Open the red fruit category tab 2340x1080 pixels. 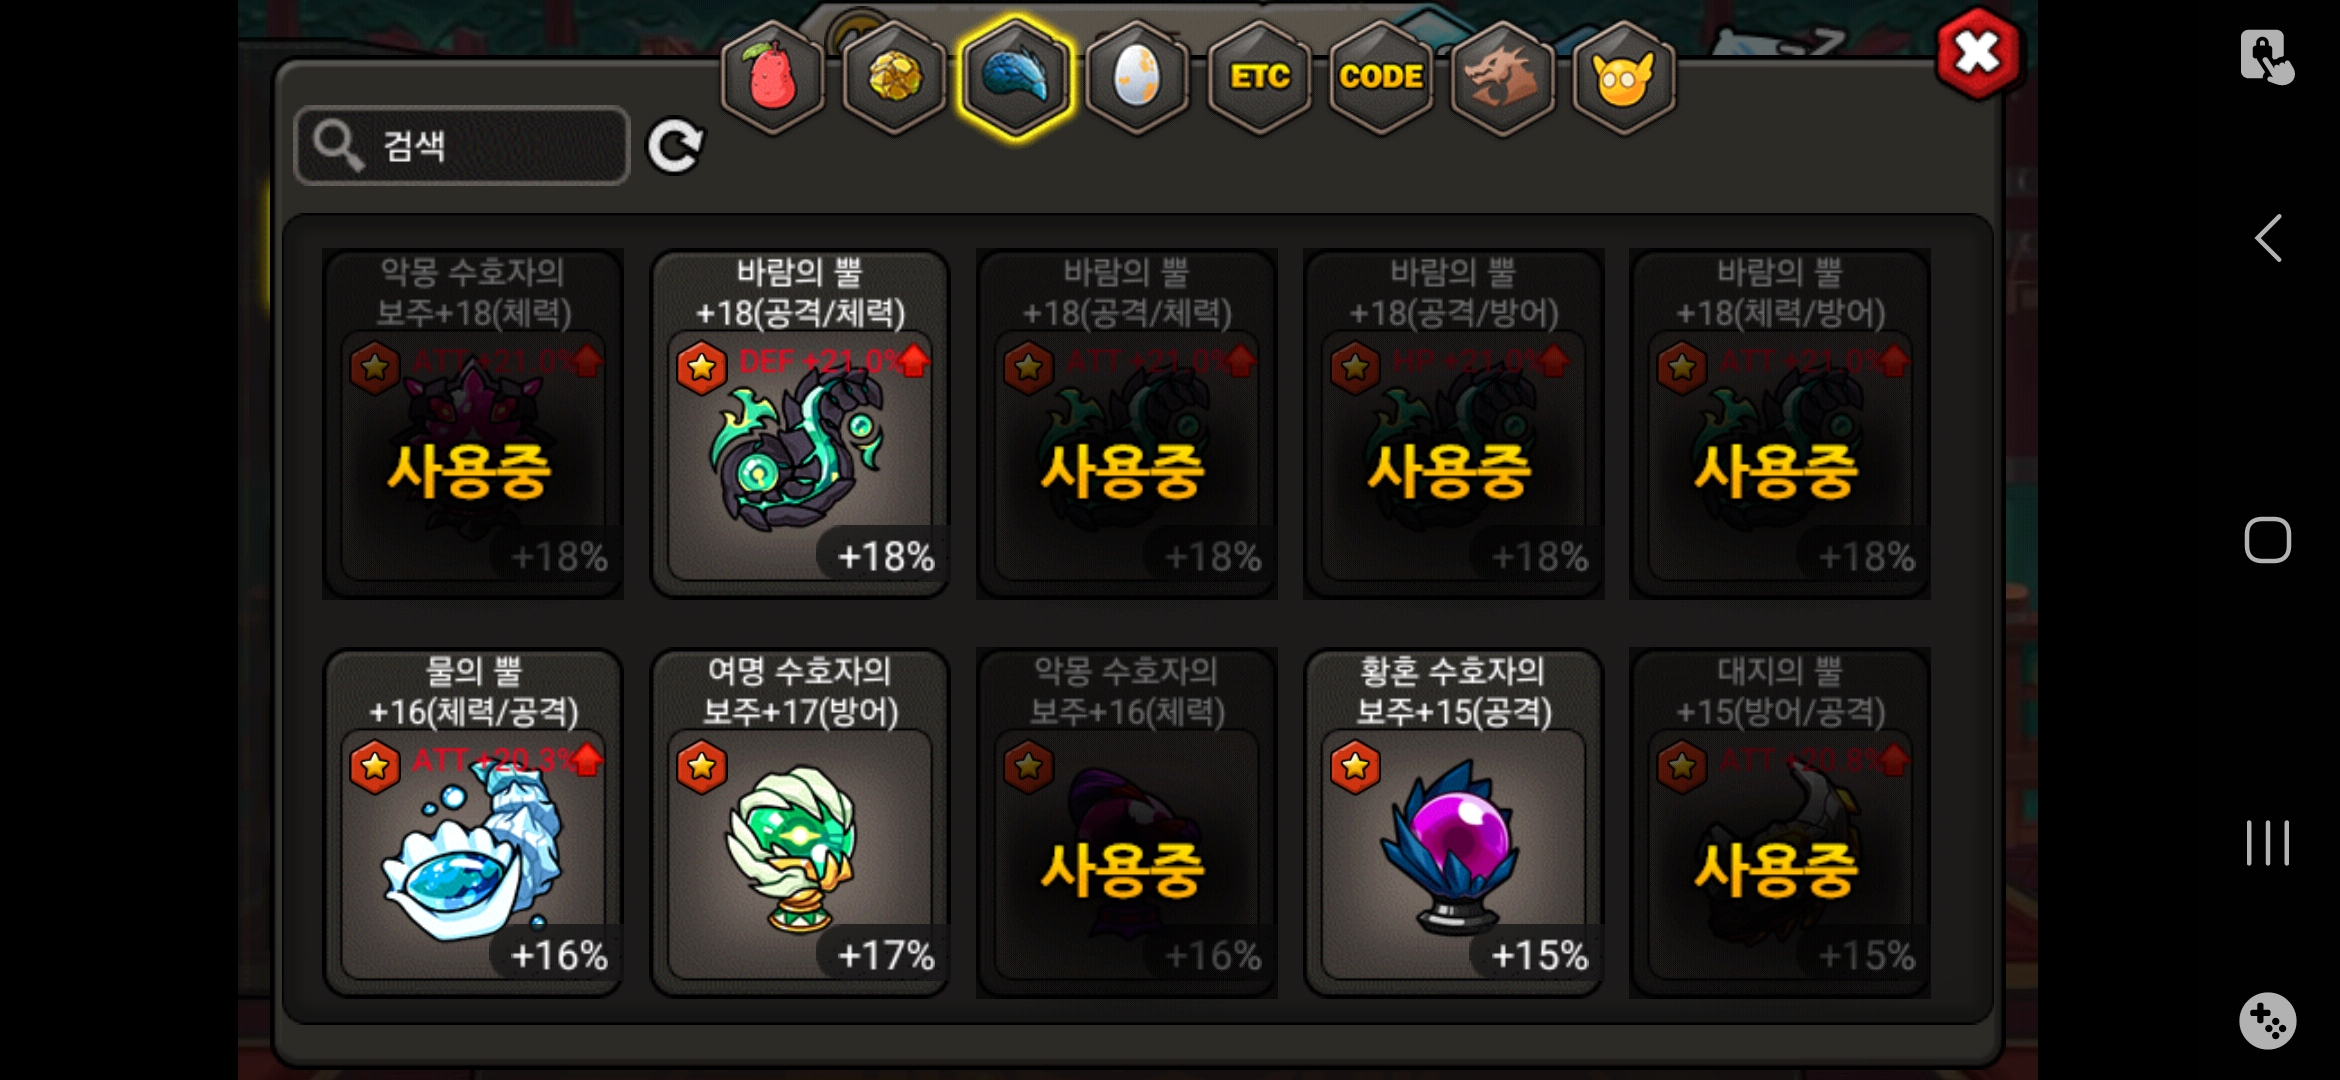point(772,78)
